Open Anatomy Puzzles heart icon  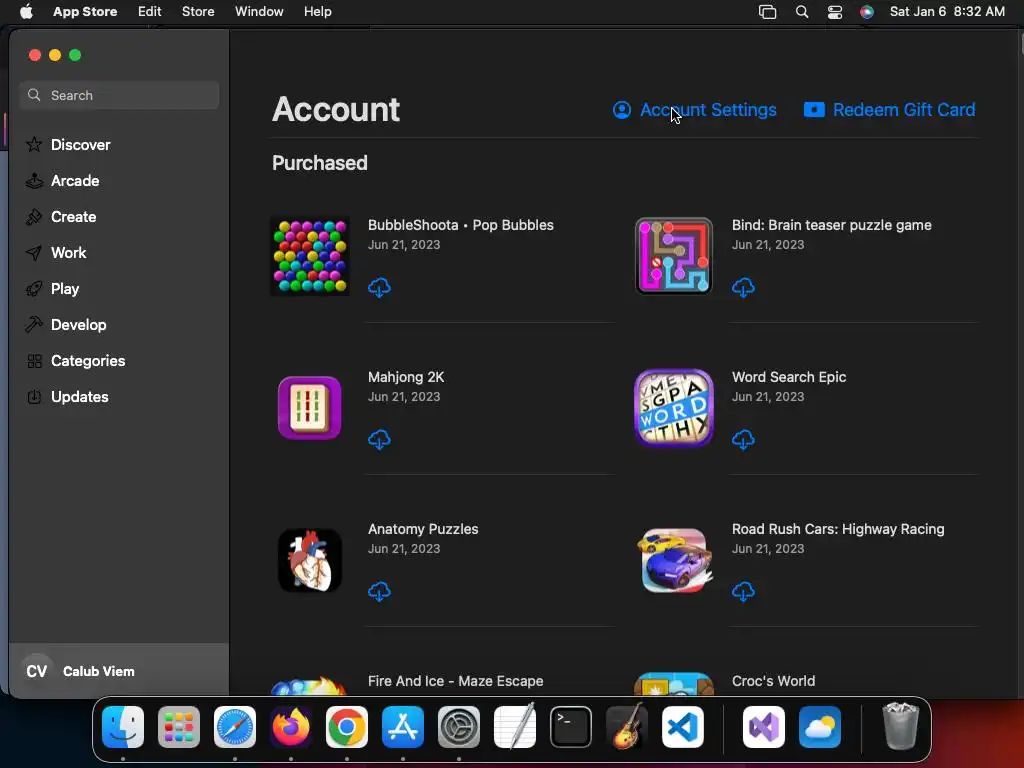310,560
